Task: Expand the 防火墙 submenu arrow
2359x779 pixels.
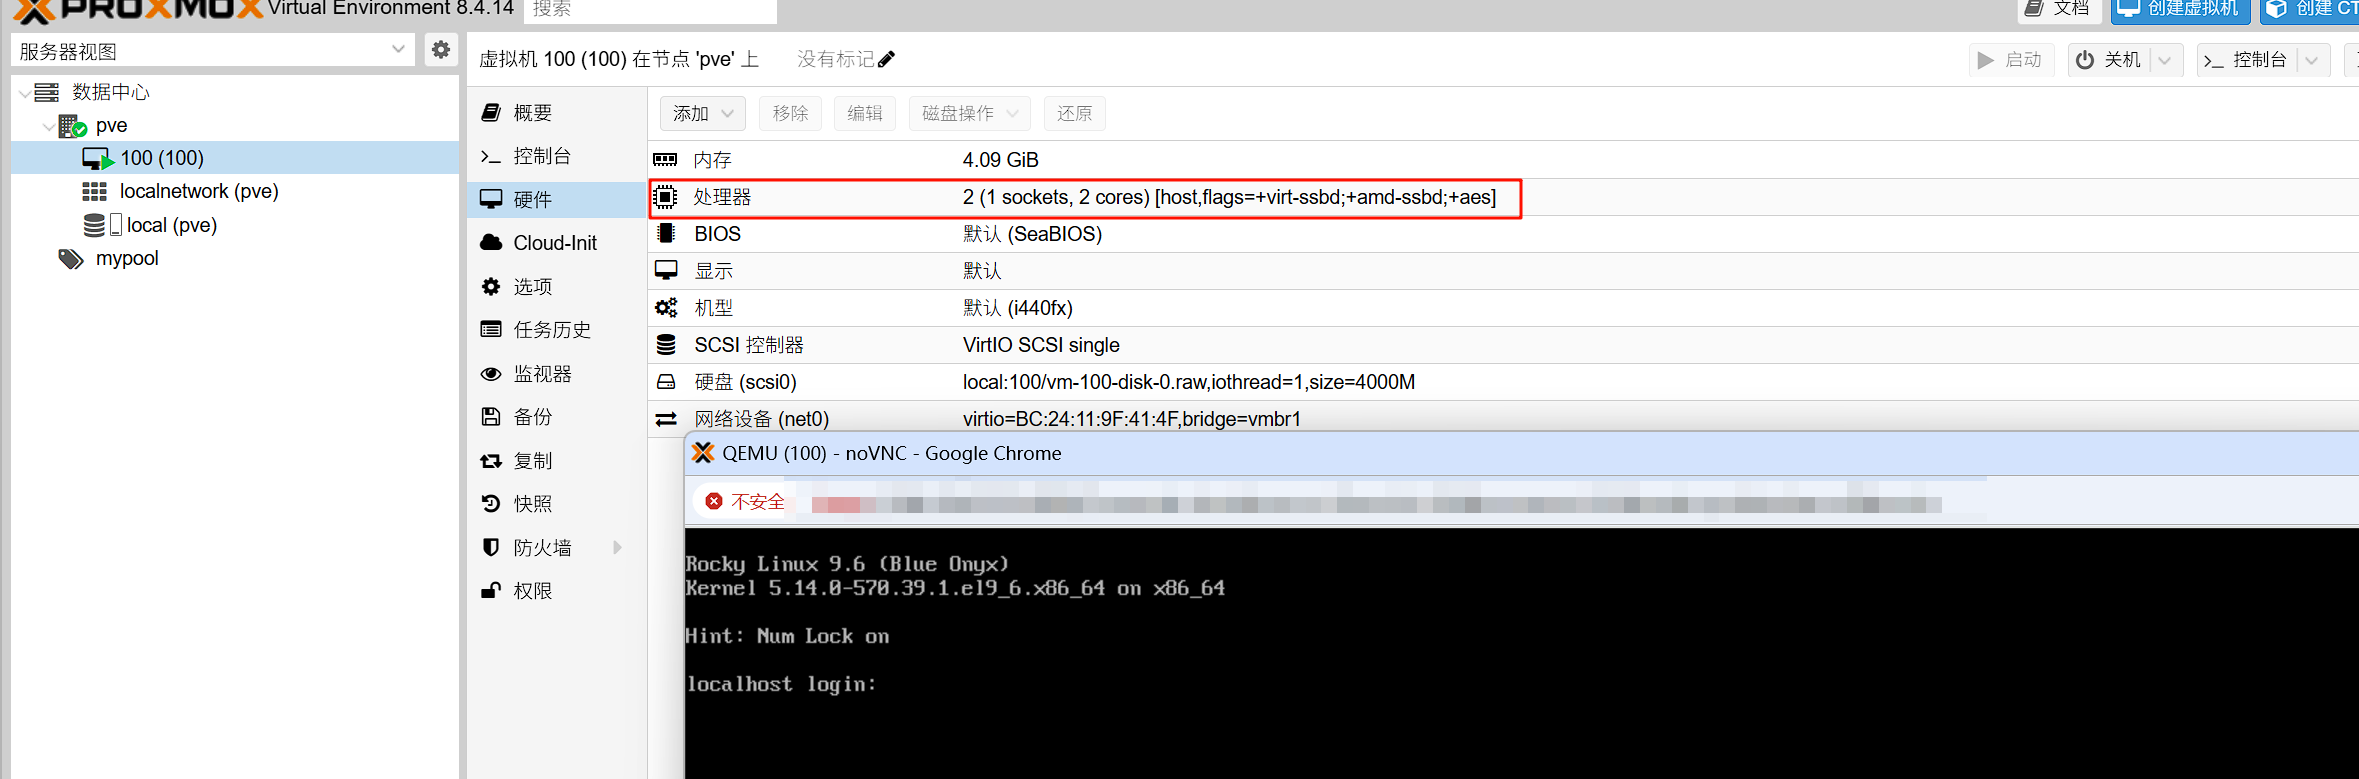Action: [x=617, y=548]
